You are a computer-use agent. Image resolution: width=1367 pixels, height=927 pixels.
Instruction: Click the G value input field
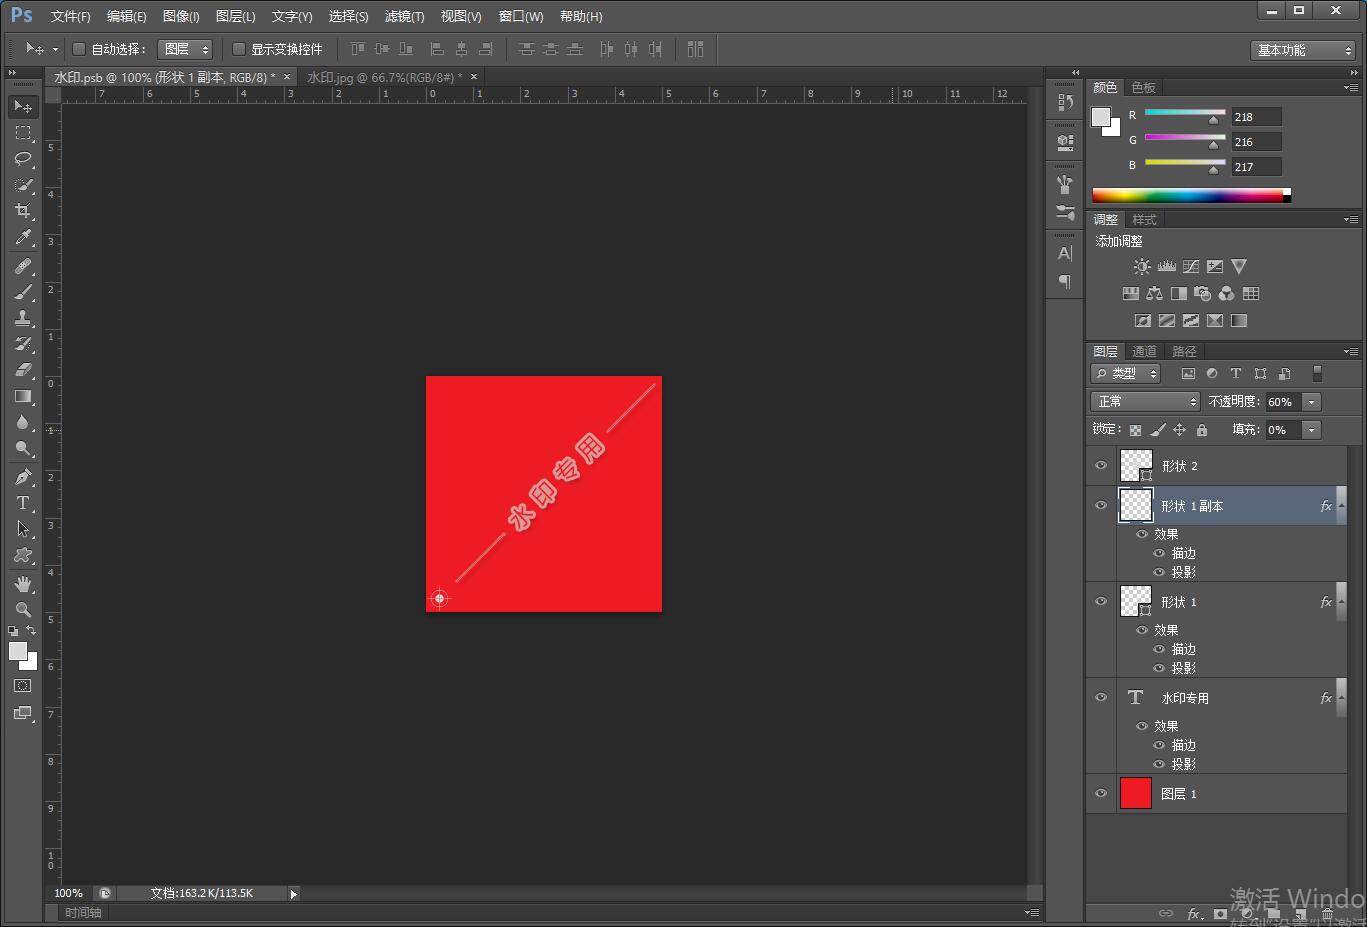pos(1256,142)
